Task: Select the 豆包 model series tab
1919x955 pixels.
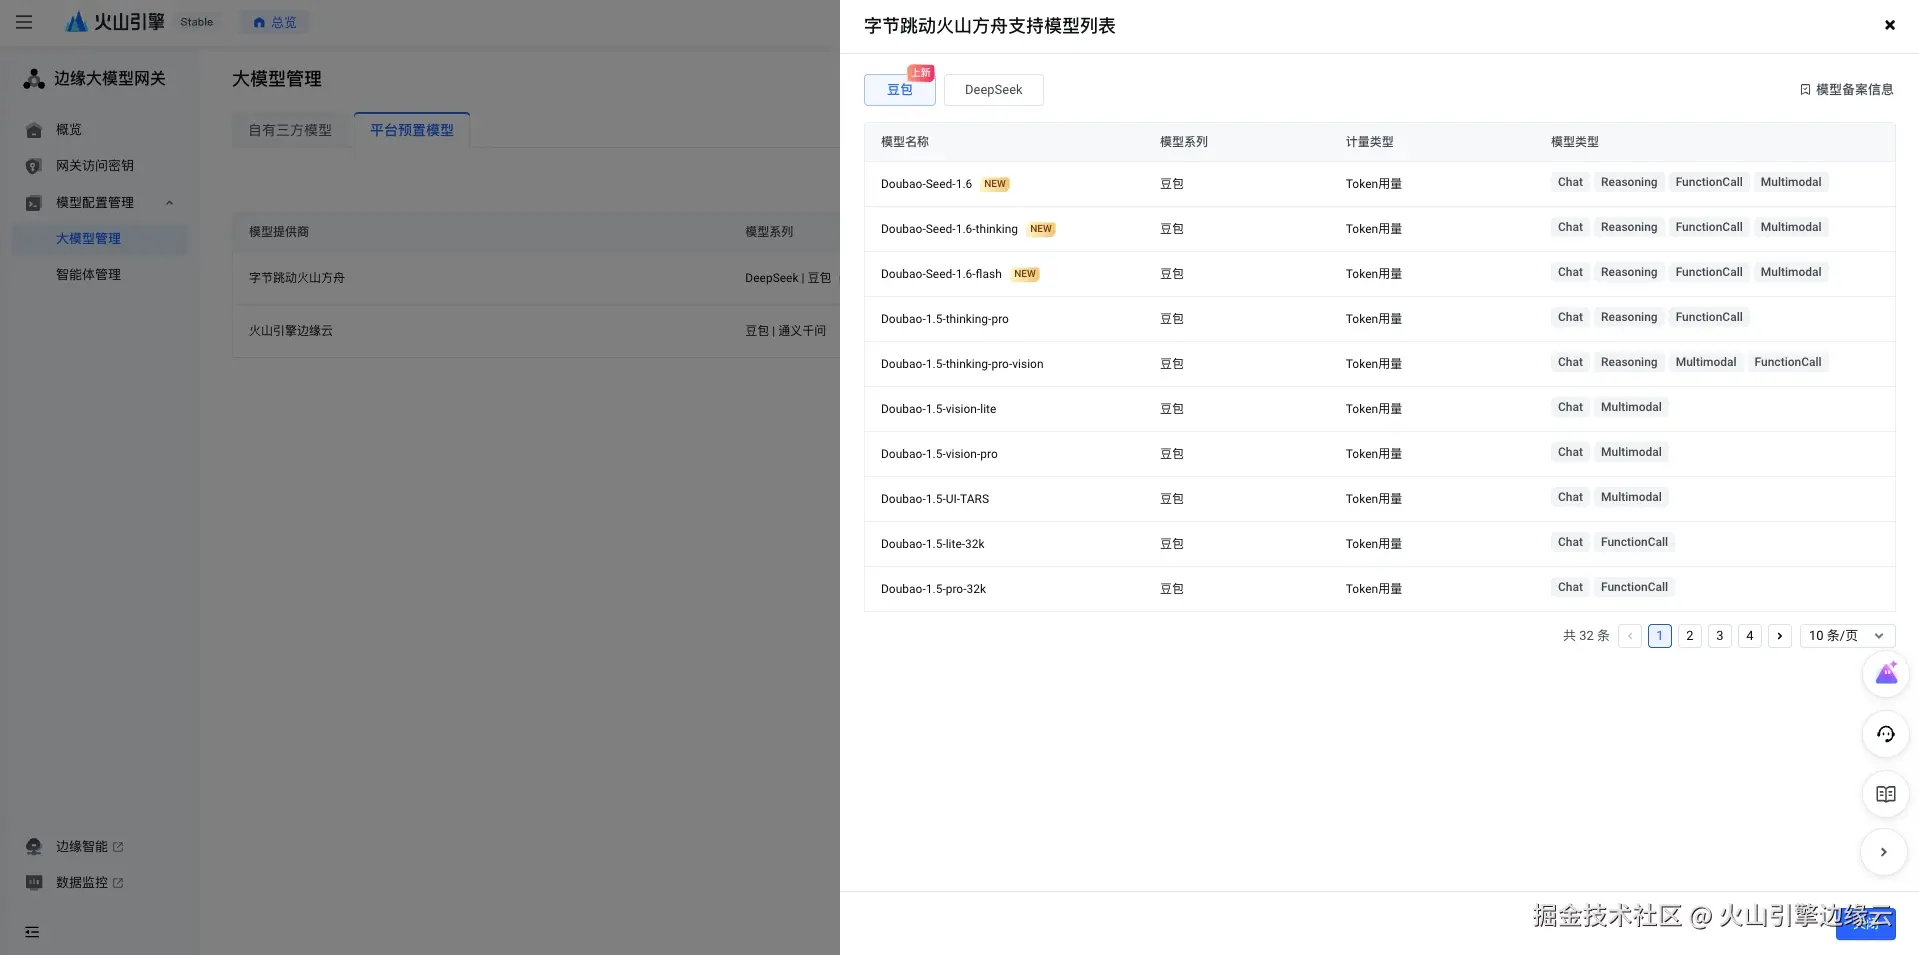Action: pos(900,90)
